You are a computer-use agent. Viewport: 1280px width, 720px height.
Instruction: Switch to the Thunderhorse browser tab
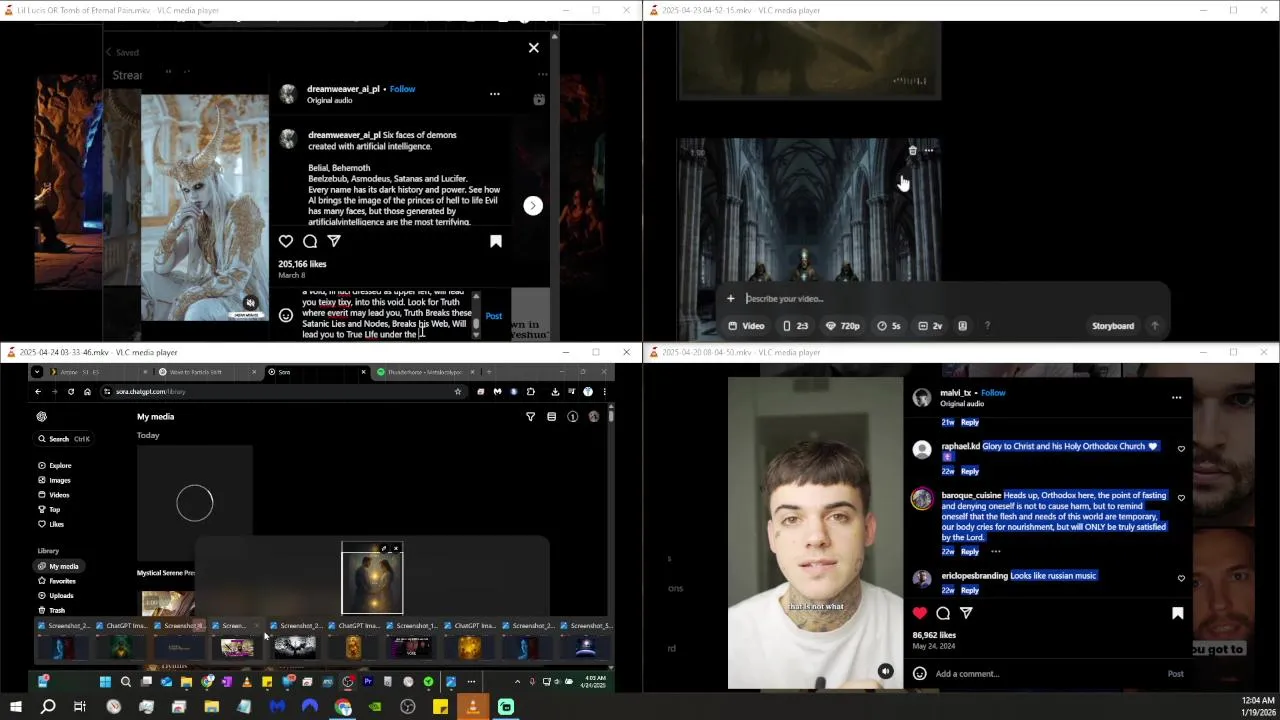pos(425,372)
